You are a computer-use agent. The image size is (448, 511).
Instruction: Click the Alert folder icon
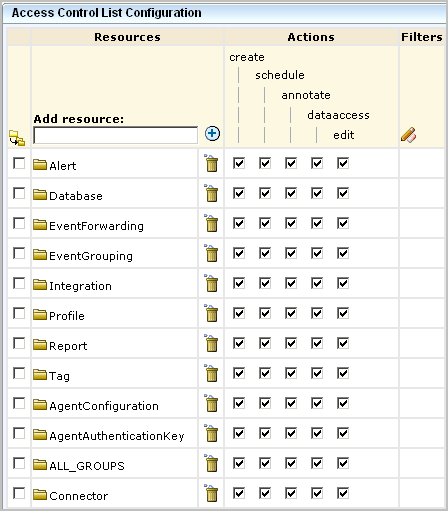tap(40, 164)
